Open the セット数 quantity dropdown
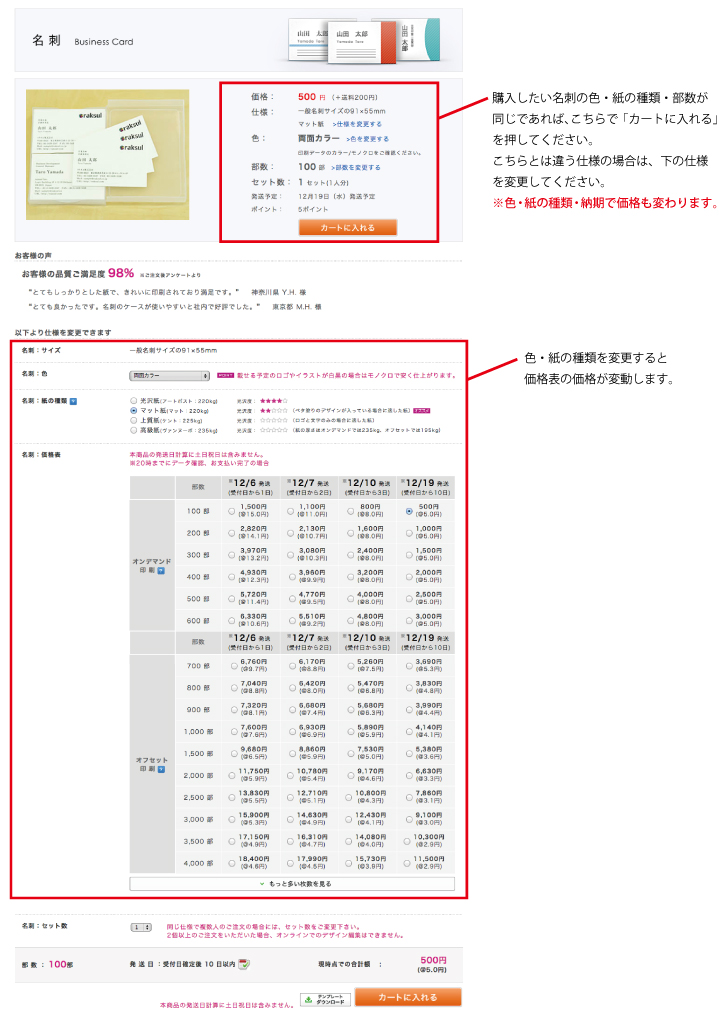The height and width of the screenshot is (1015, 719). click(140, 927)
